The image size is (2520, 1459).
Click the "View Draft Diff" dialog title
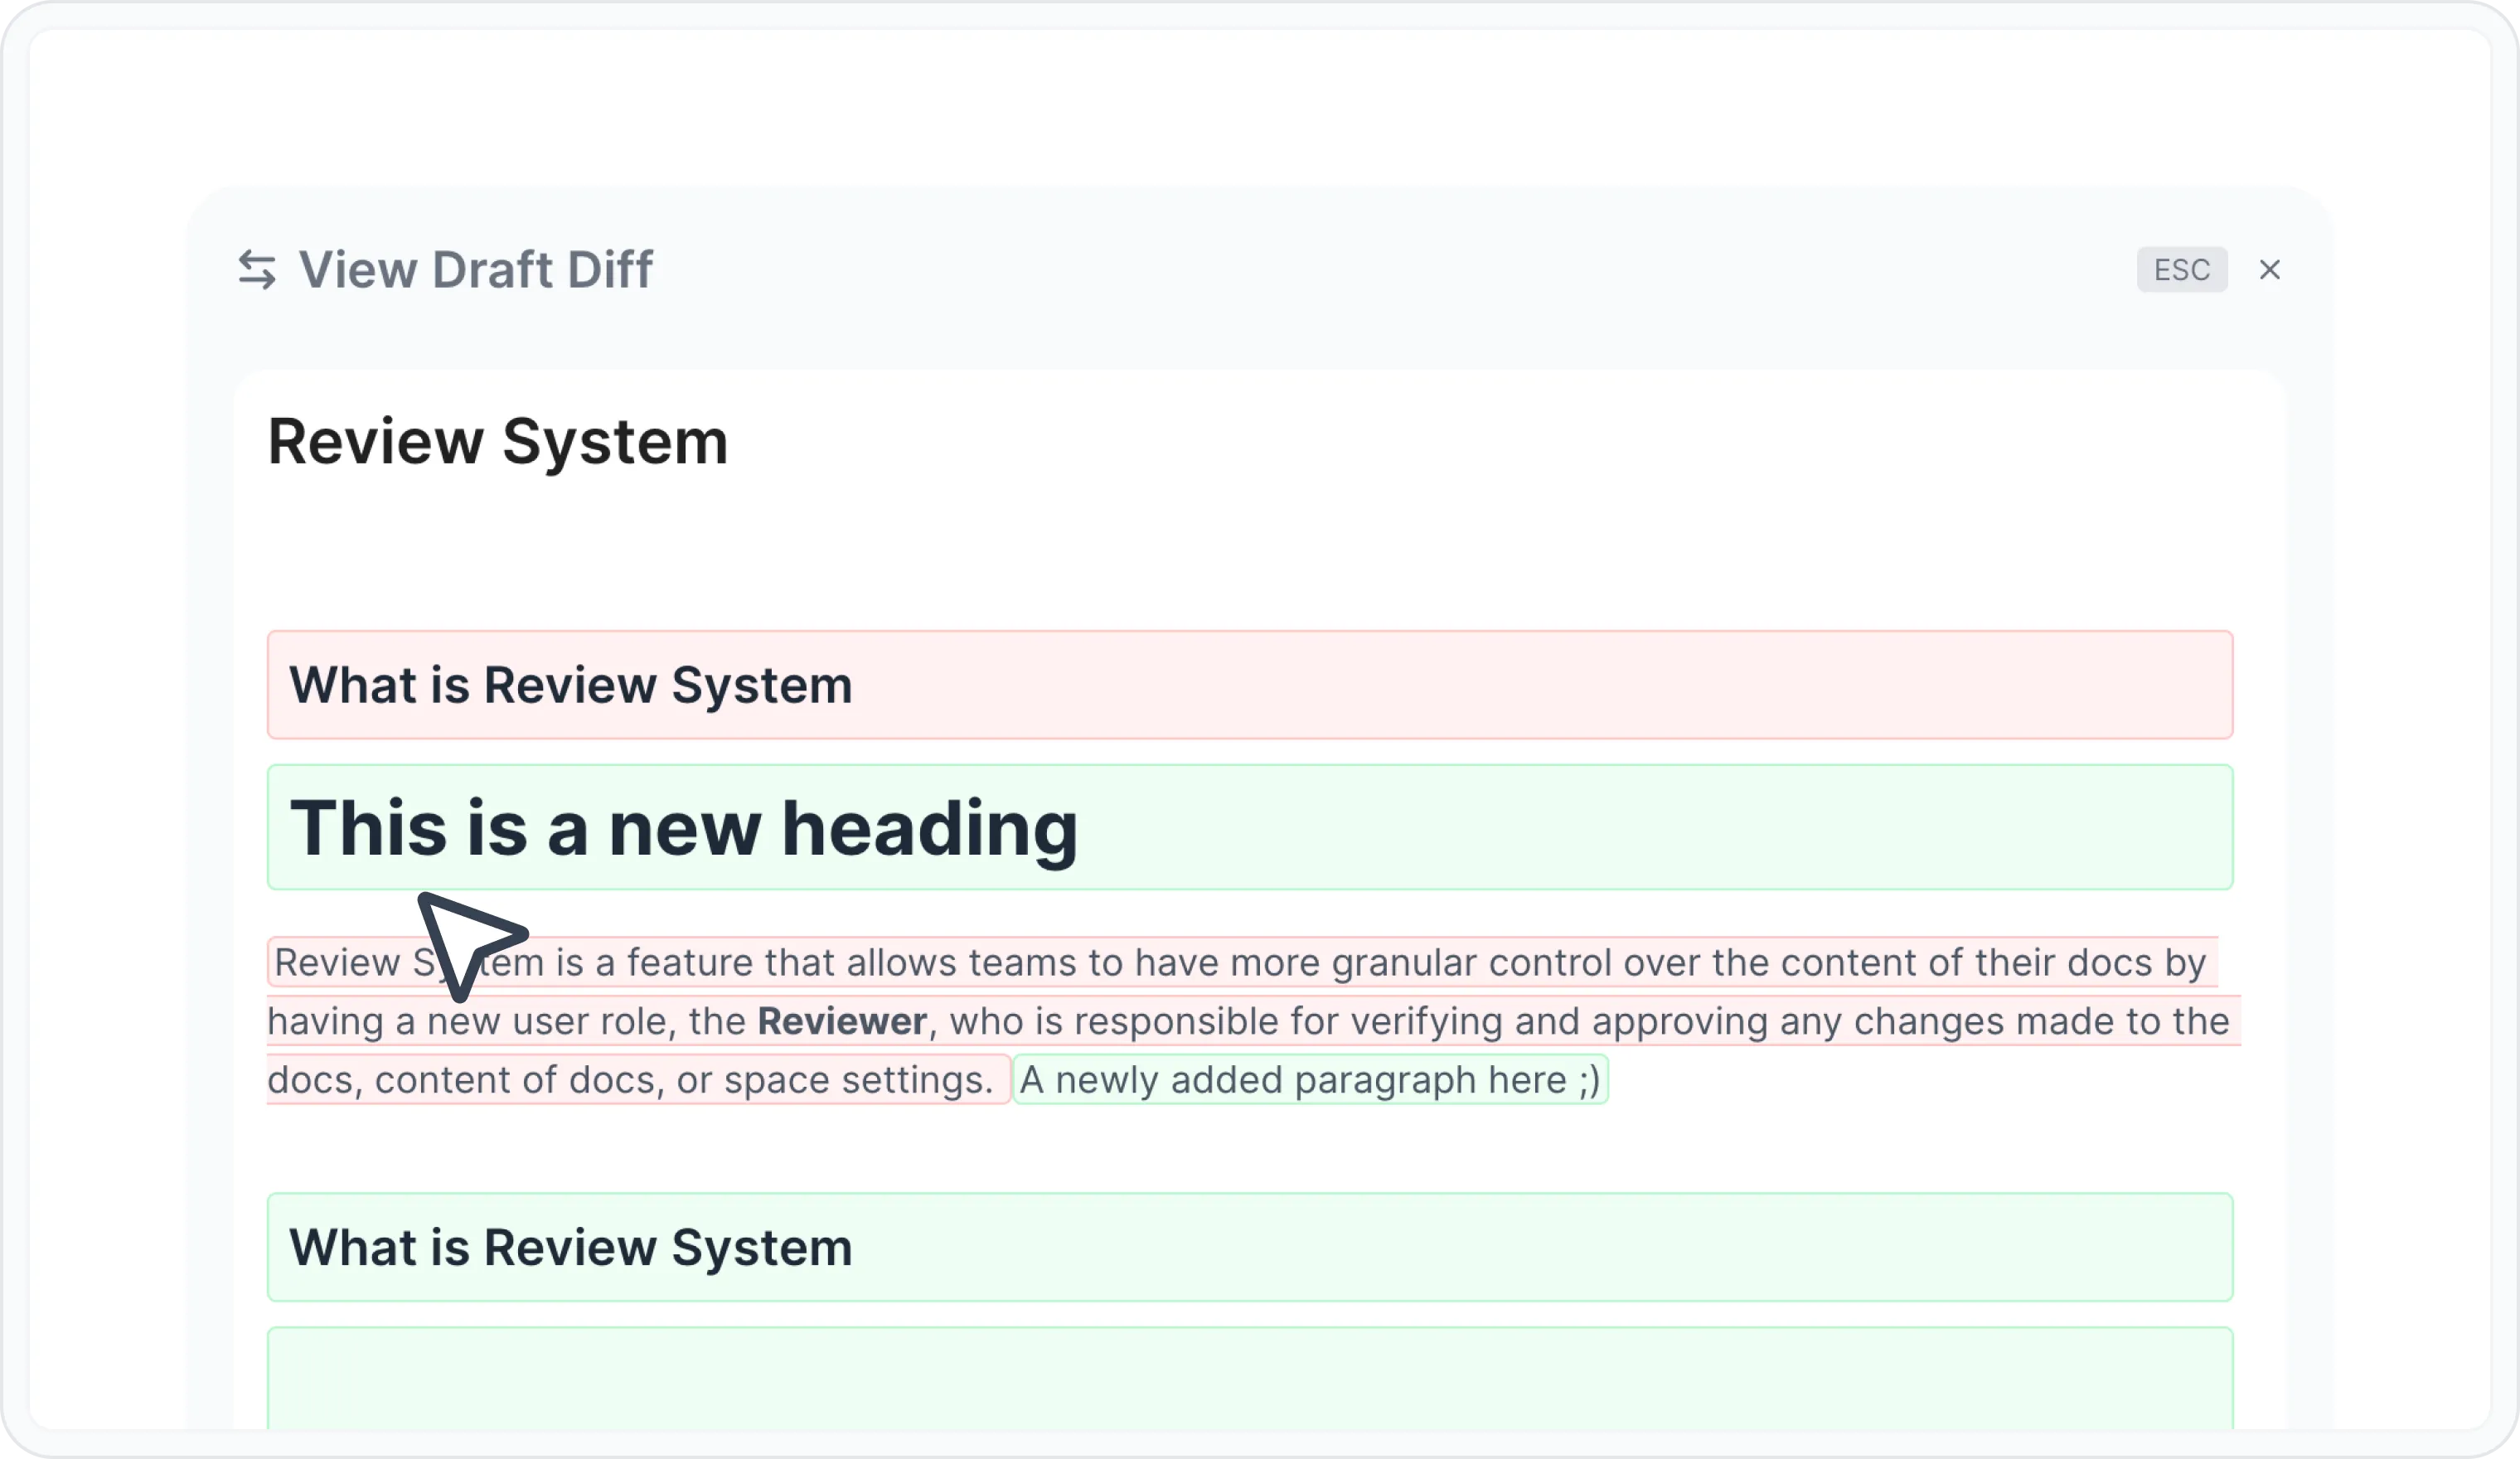[x=476, y=270]
